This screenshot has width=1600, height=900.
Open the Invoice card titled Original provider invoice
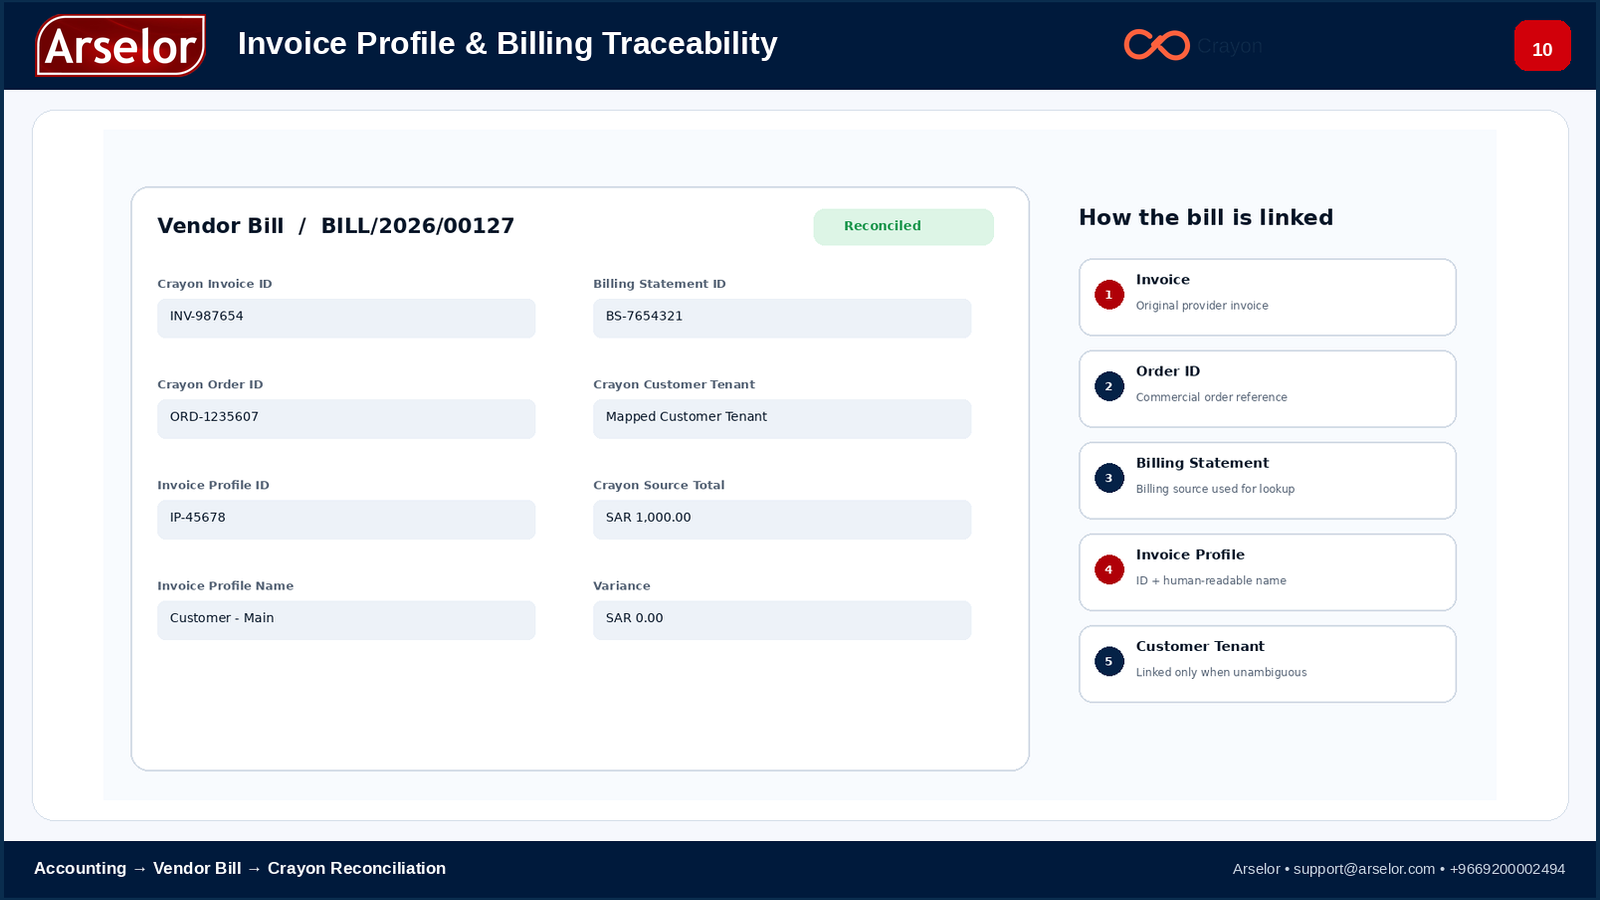(x=1267, y=297)
